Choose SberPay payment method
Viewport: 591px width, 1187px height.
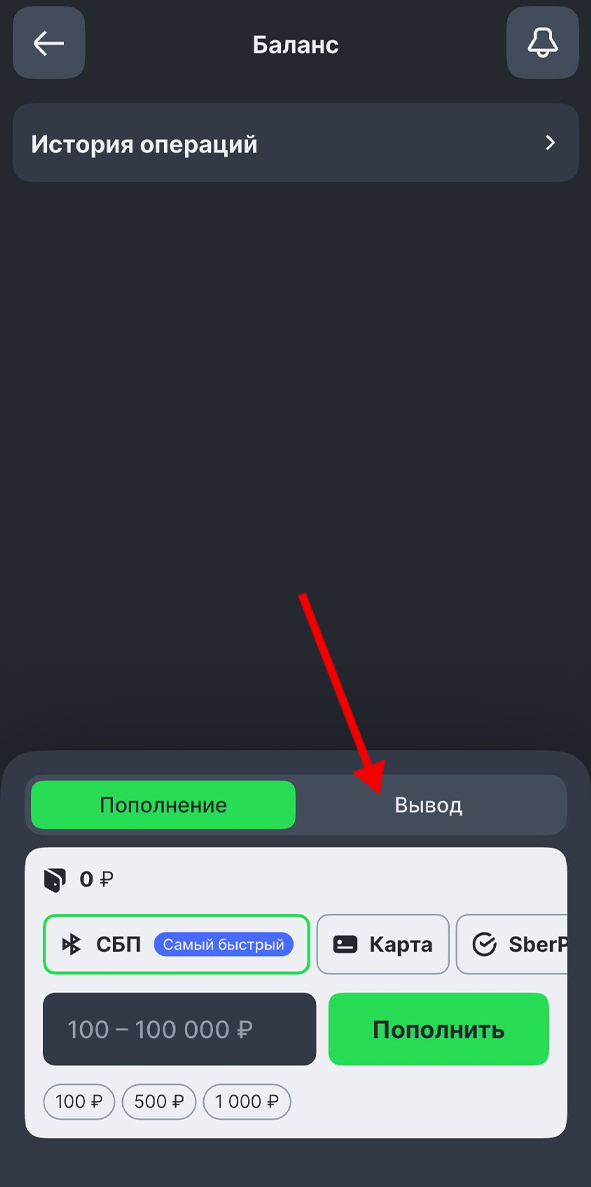(512, 944)
